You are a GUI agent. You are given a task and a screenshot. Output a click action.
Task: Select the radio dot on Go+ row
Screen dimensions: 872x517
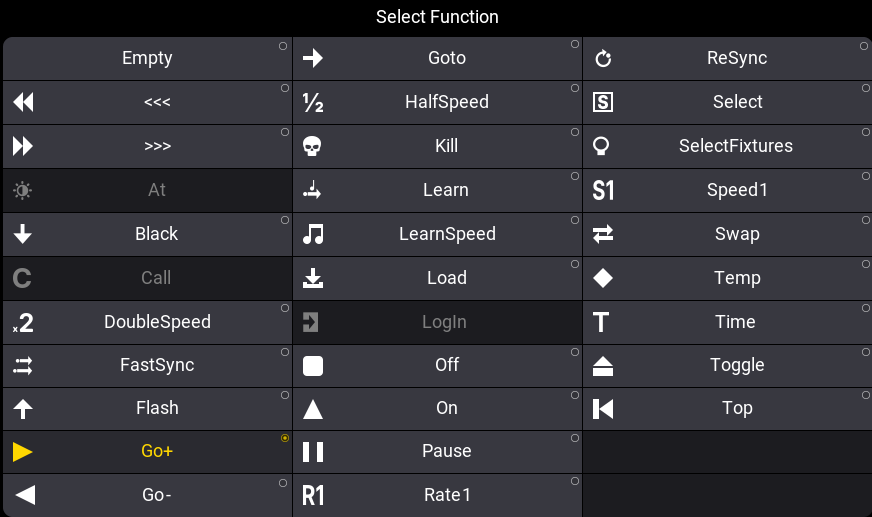tap(285, 438)
